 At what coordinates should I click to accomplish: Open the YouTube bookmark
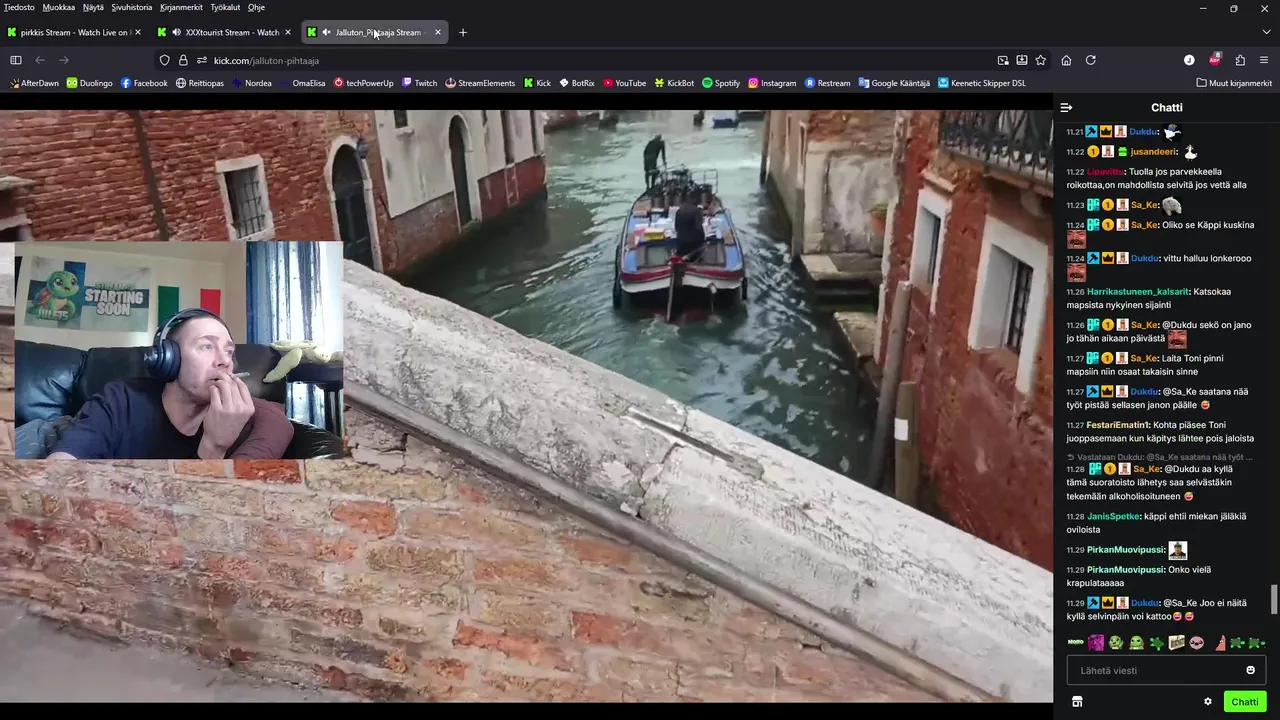[624, 83]
